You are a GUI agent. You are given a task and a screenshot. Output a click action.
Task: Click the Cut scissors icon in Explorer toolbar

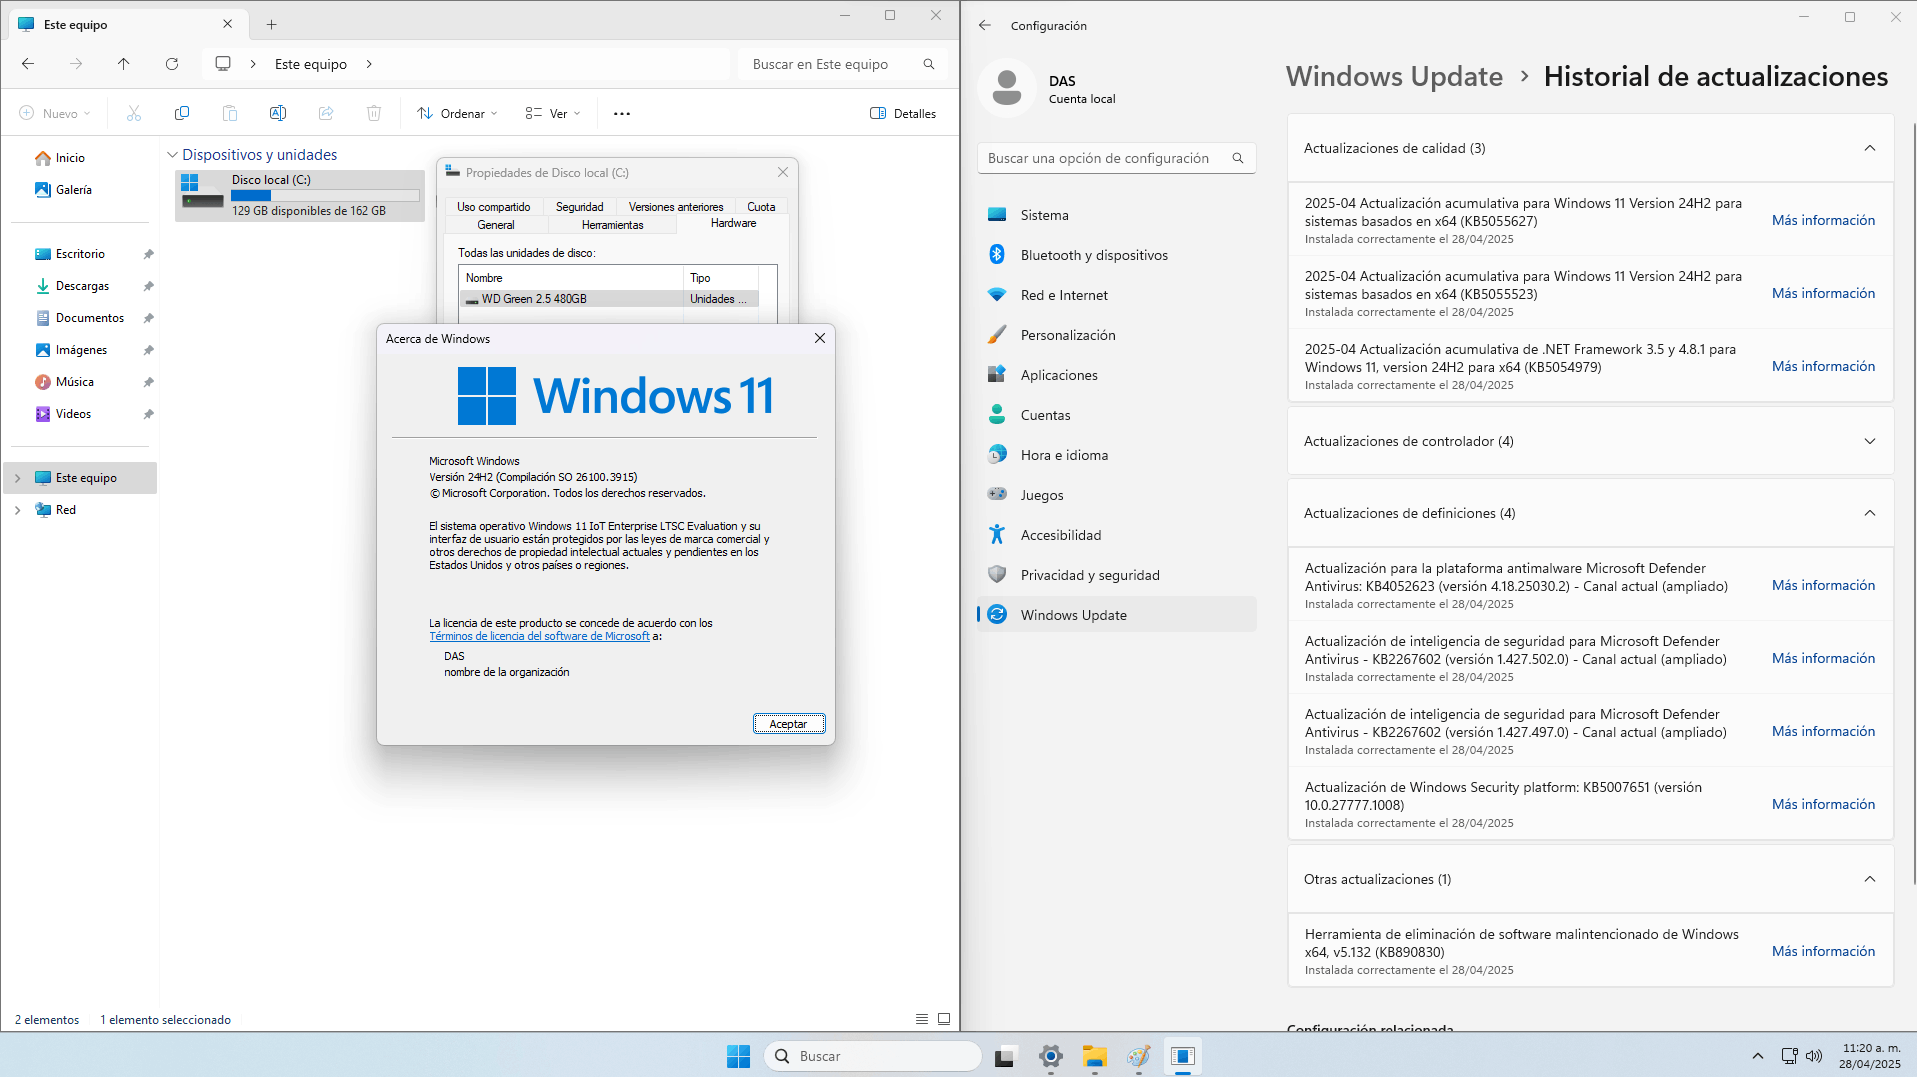click(134, 113)
